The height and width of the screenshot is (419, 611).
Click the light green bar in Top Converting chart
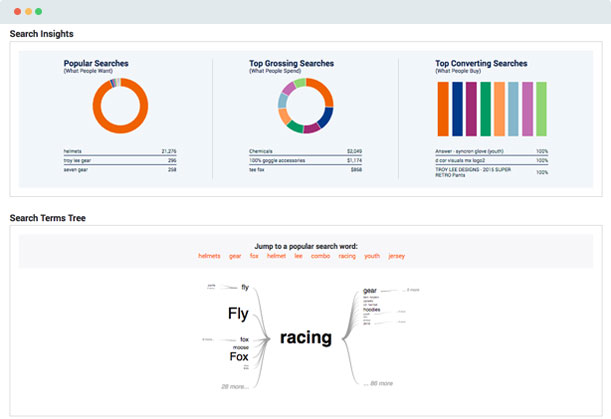541,109
